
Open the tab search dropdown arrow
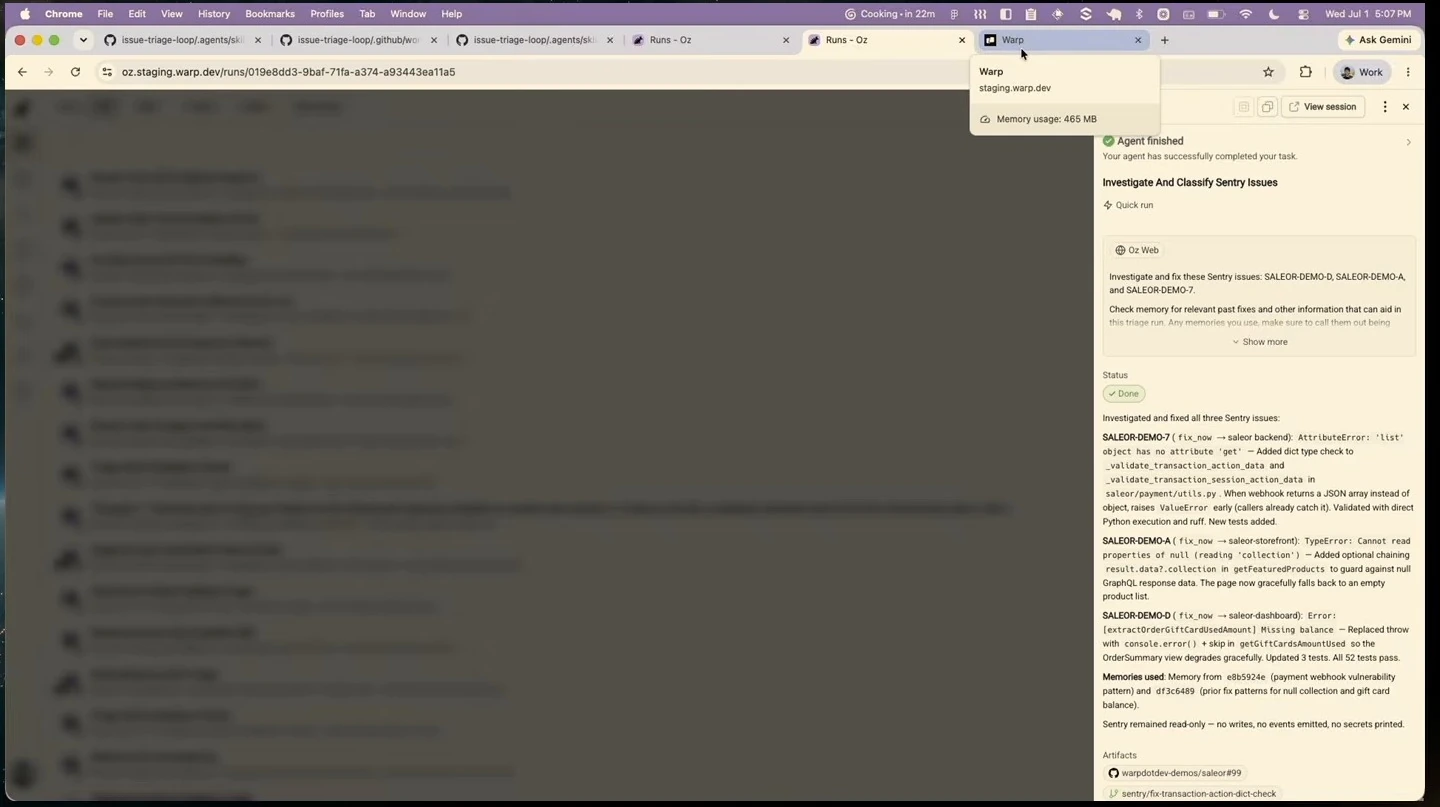83,40
